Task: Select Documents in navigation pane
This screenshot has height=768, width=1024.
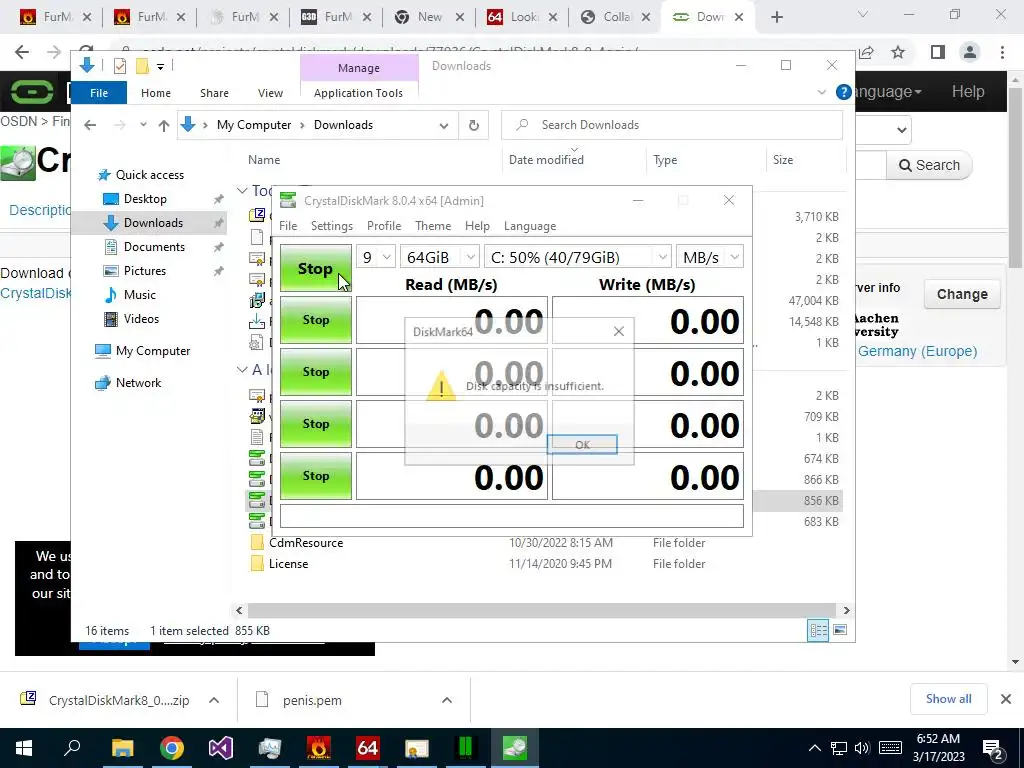Action: pos(154,247)
